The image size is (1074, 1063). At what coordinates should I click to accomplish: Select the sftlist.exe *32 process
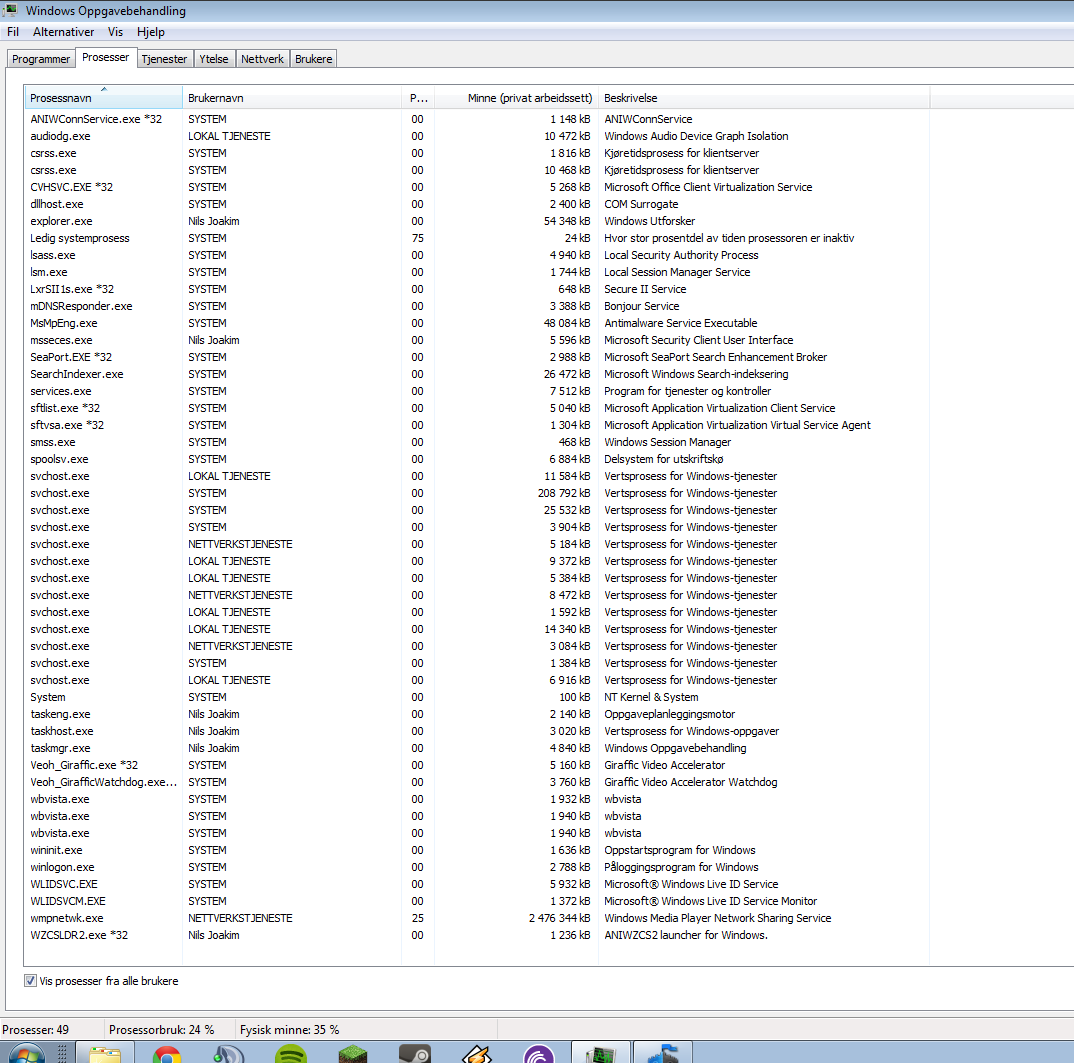click(x=476, y=408)
